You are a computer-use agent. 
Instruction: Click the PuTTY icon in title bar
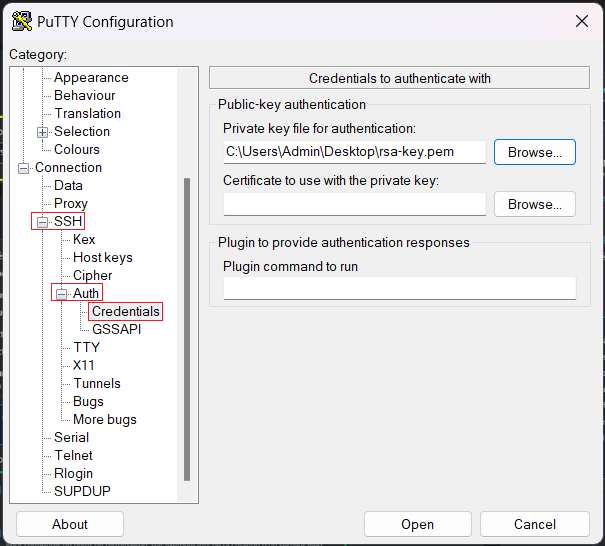point(22,21)
